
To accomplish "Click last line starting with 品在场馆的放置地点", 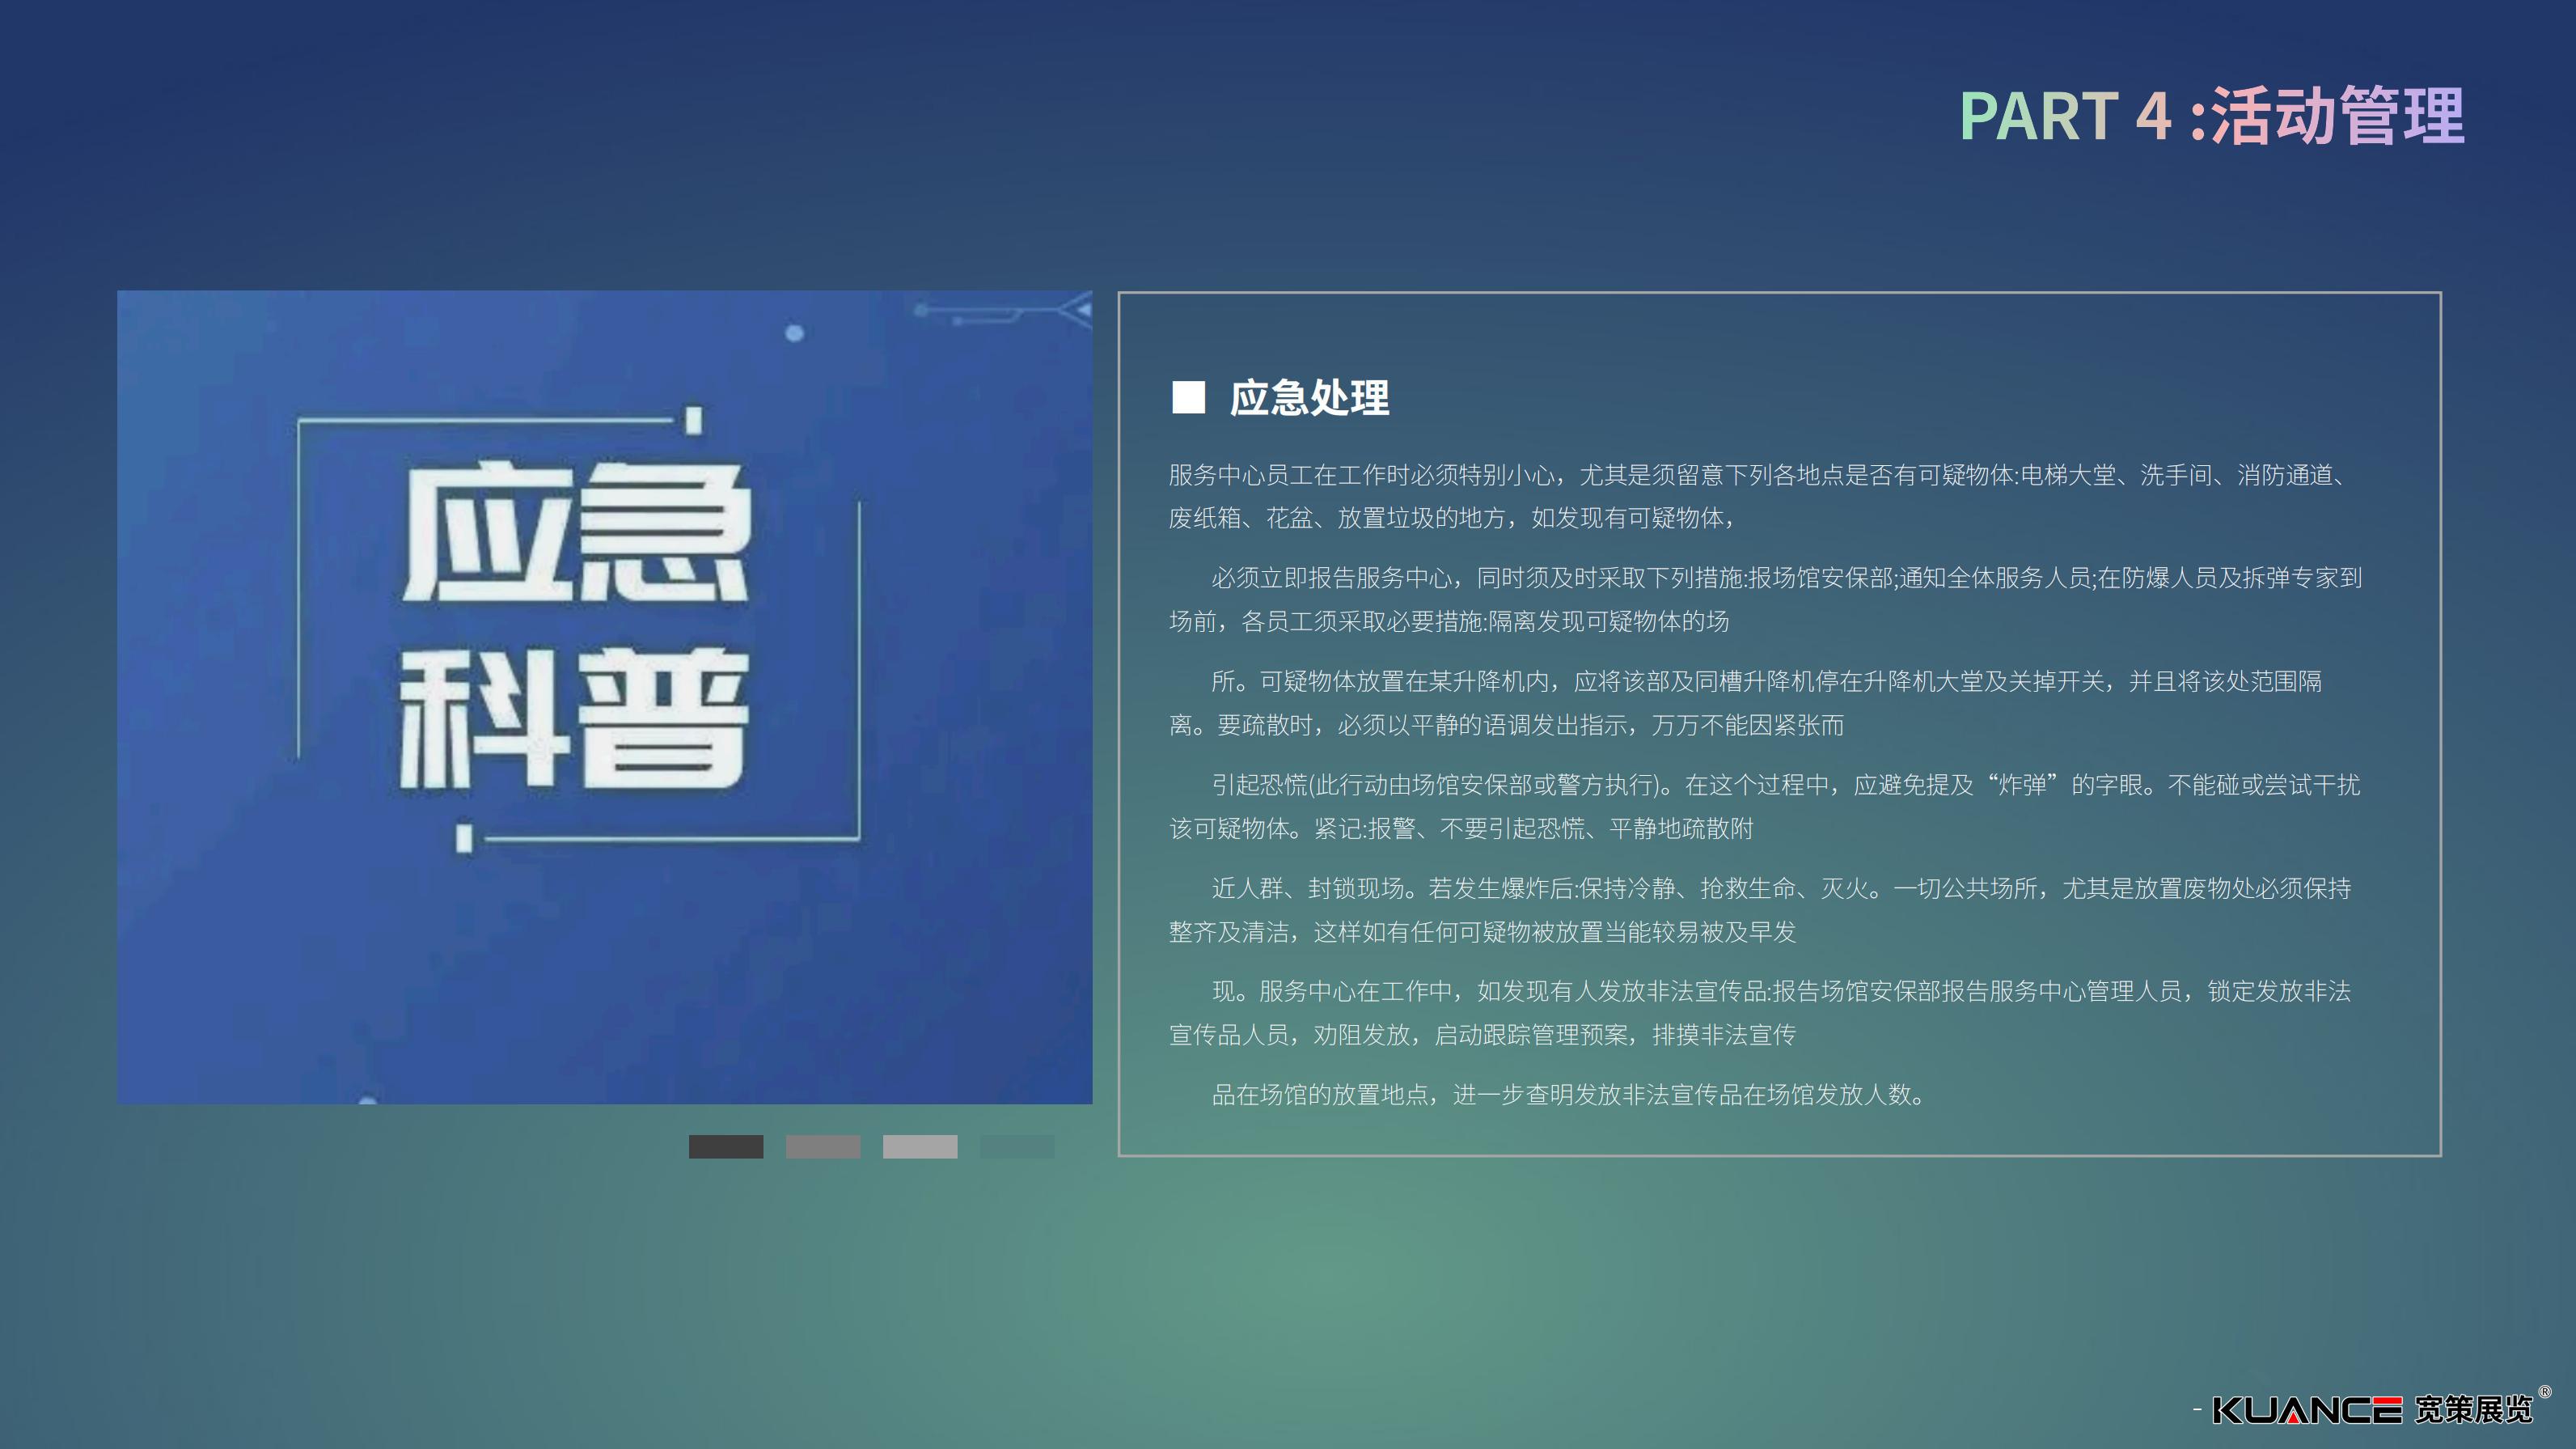I will pyautogui.click(x=1568, y=1095).
